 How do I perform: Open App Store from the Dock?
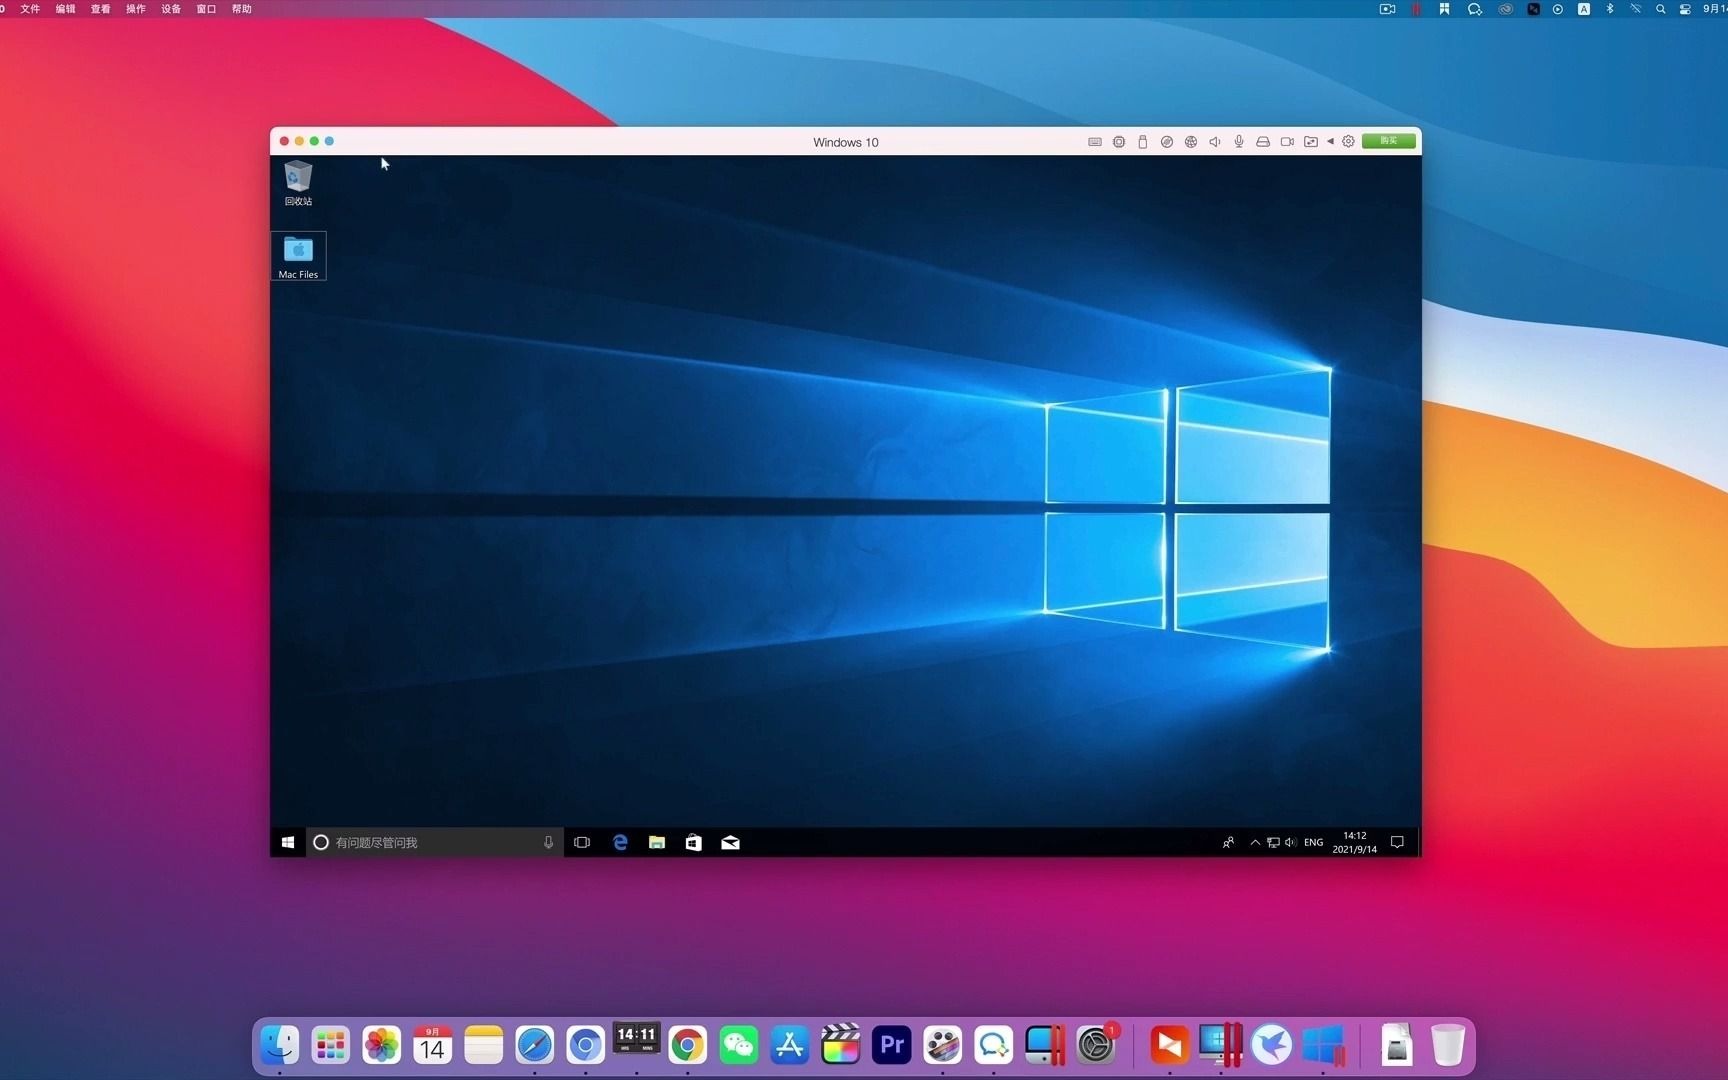coord(790,1045)
